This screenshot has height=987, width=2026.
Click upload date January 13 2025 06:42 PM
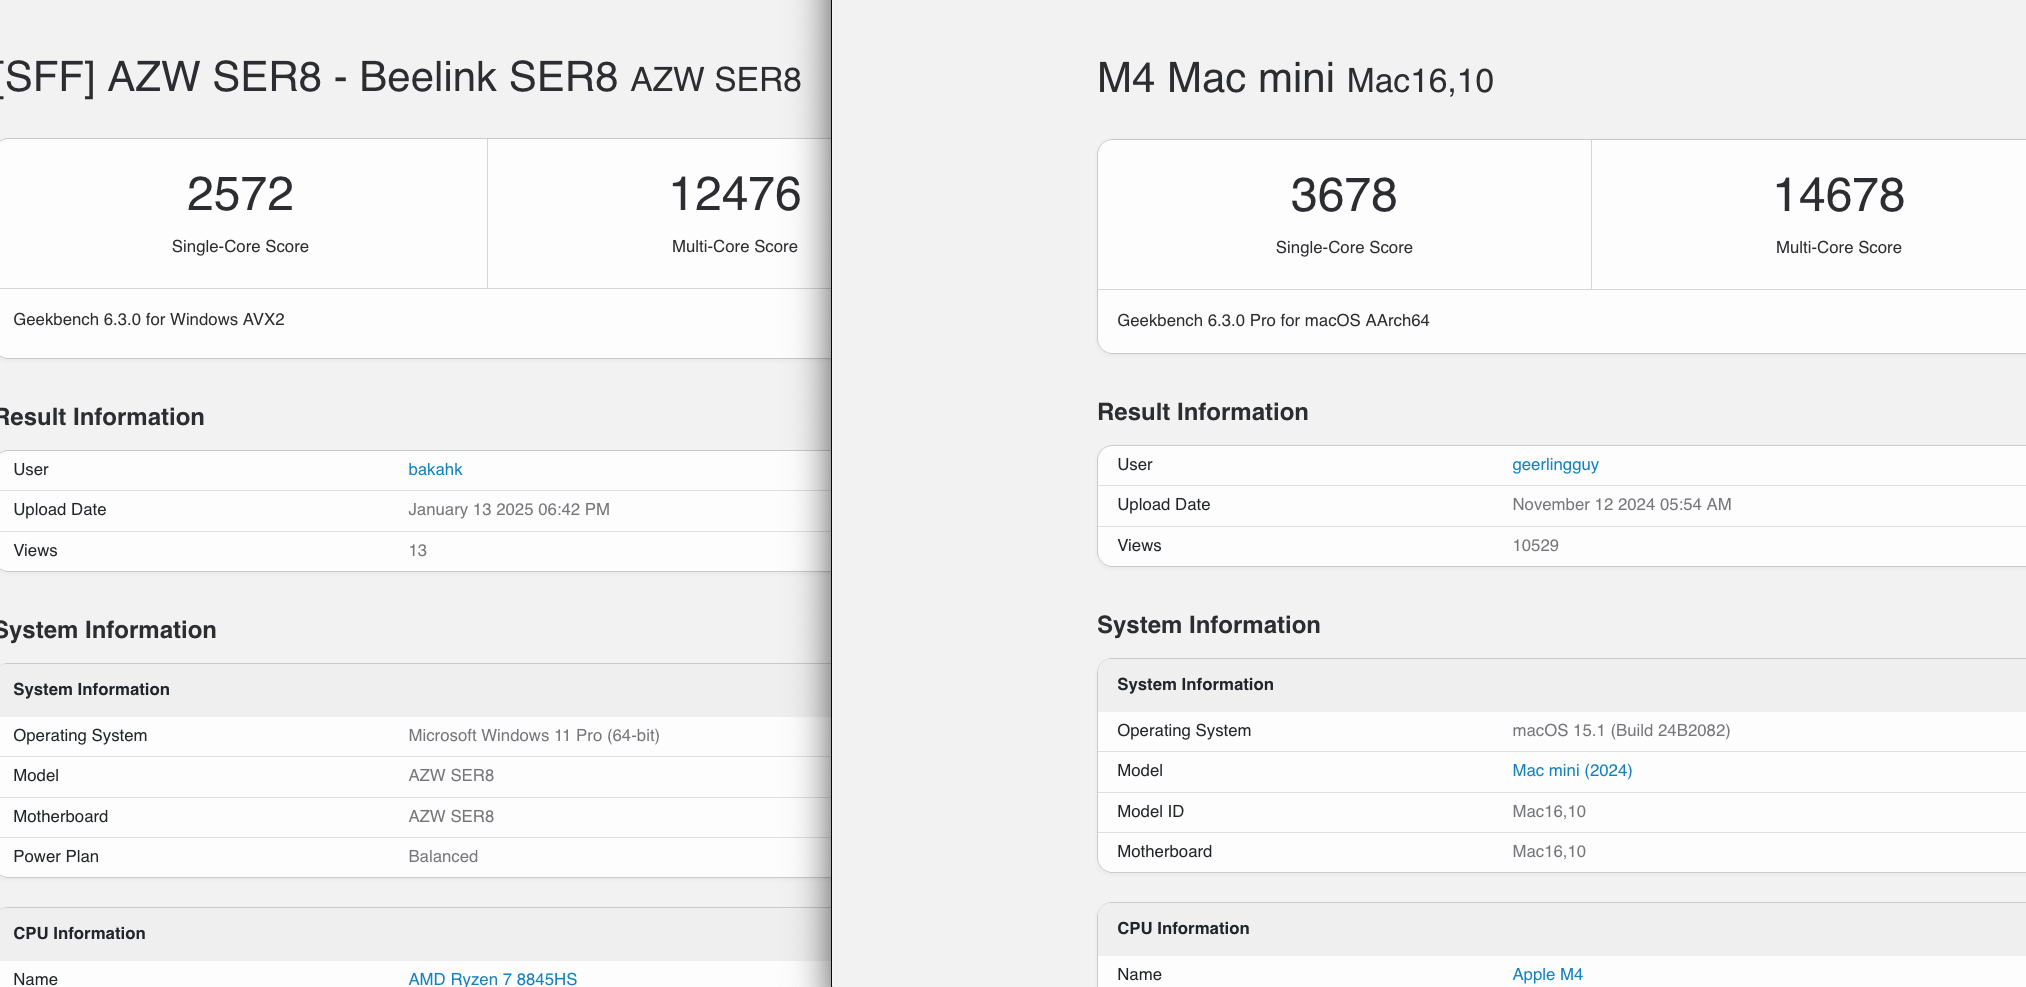click(x=509, y=509)
